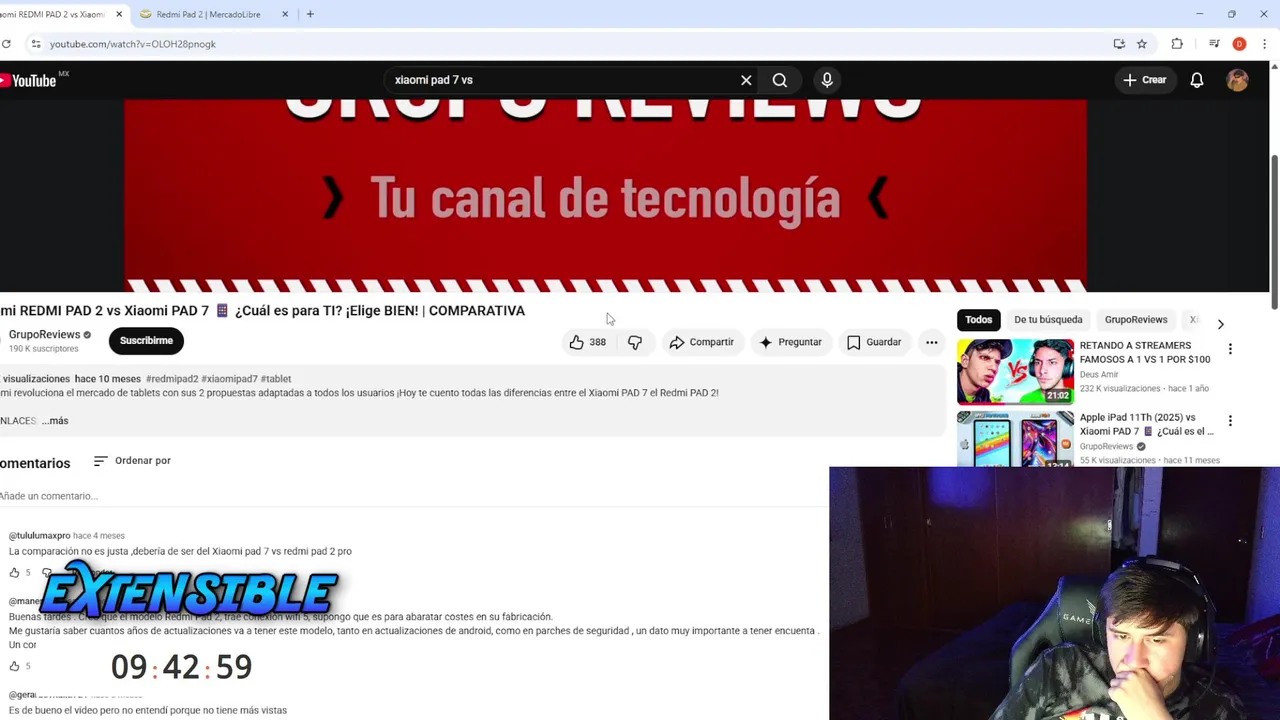Switch to the Redmi Pad 2 MercadoLibre tab
The image size is (1280, 720).
pyautogui.click(x=208, y=14)
